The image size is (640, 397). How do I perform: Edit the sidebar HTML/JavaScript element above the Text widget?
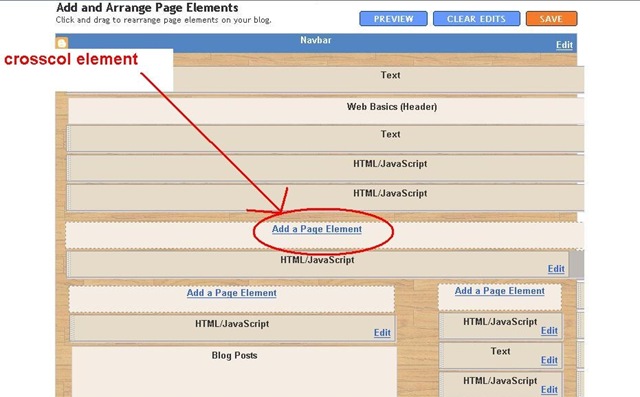549,331
